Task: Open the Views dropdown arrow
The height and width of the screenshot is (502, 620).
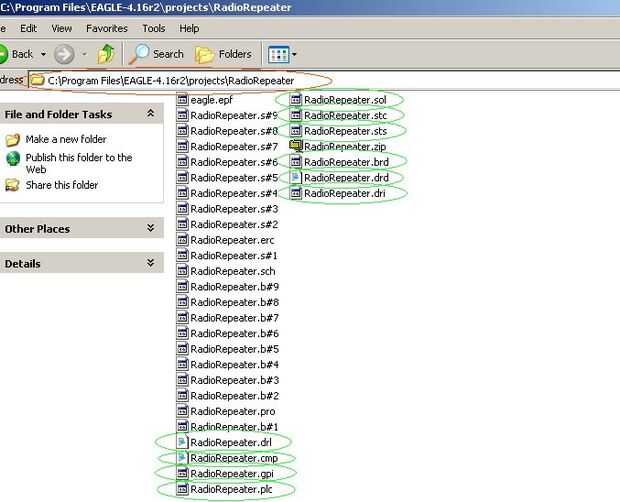Action: click(x=294, y=55)
